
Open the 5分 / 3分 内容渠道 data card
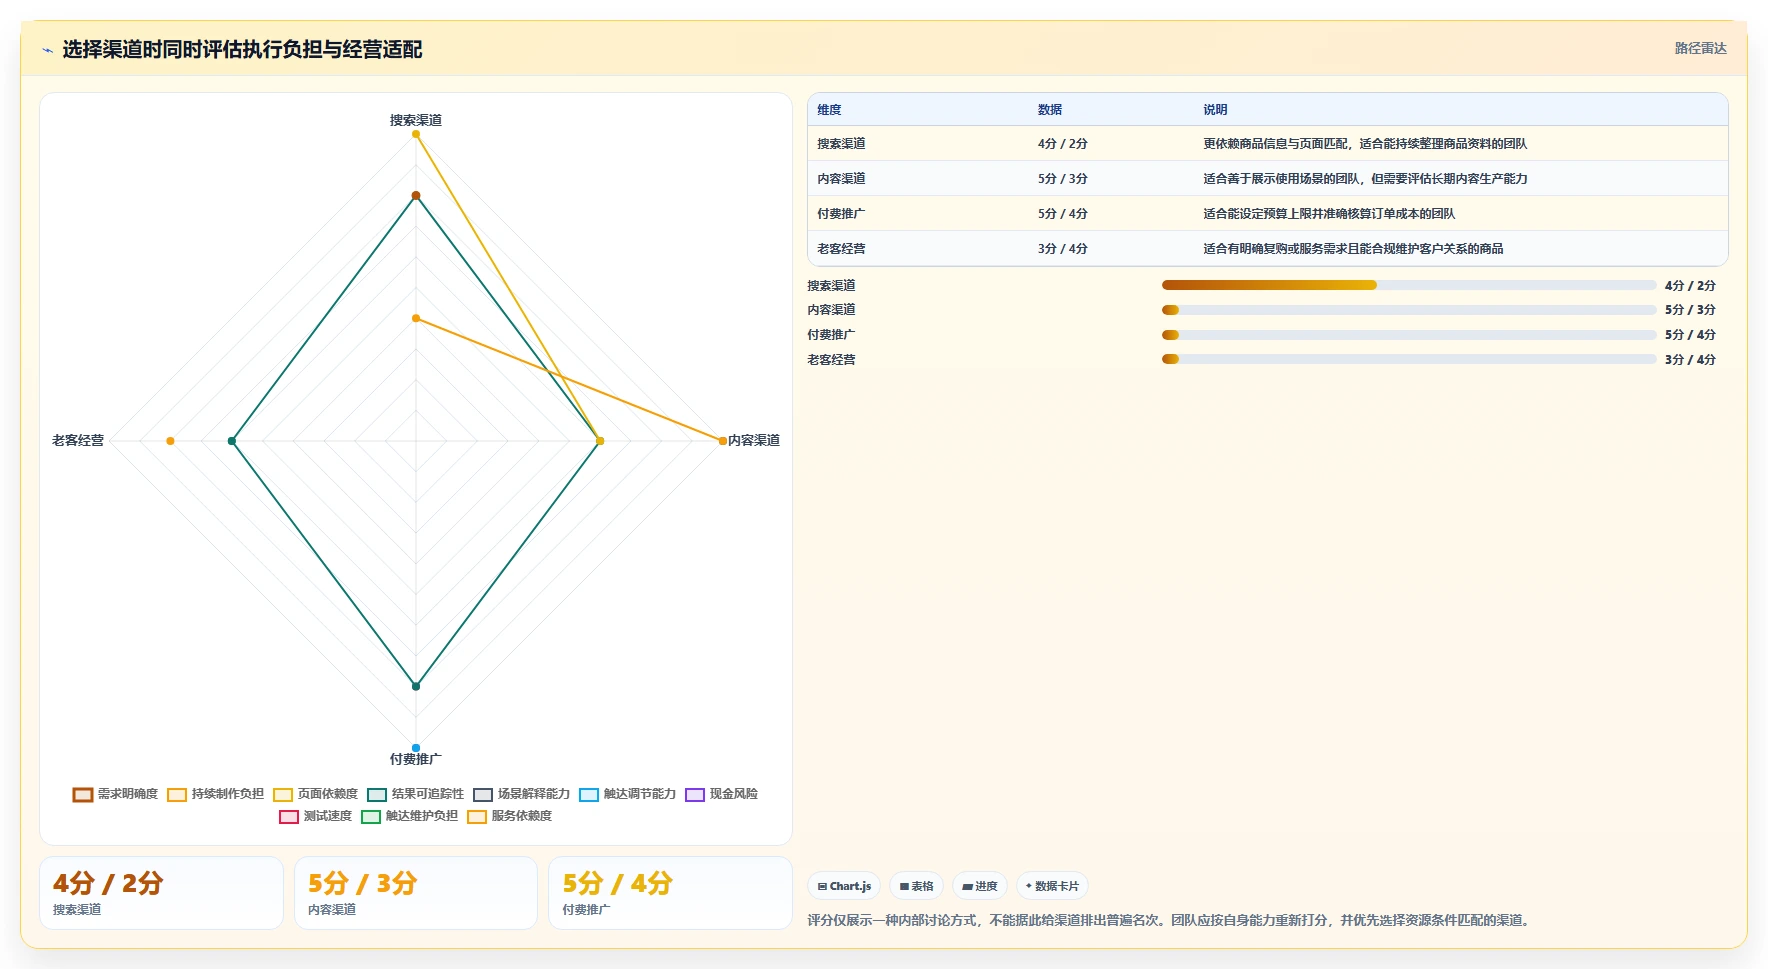pyautogui.click(x=416, y=893)
